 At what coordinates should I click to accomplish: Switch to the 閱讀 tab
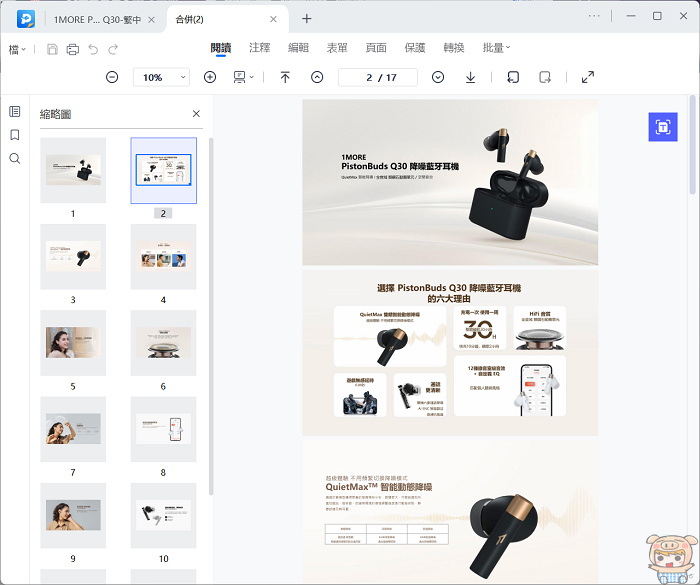(221, 48)
